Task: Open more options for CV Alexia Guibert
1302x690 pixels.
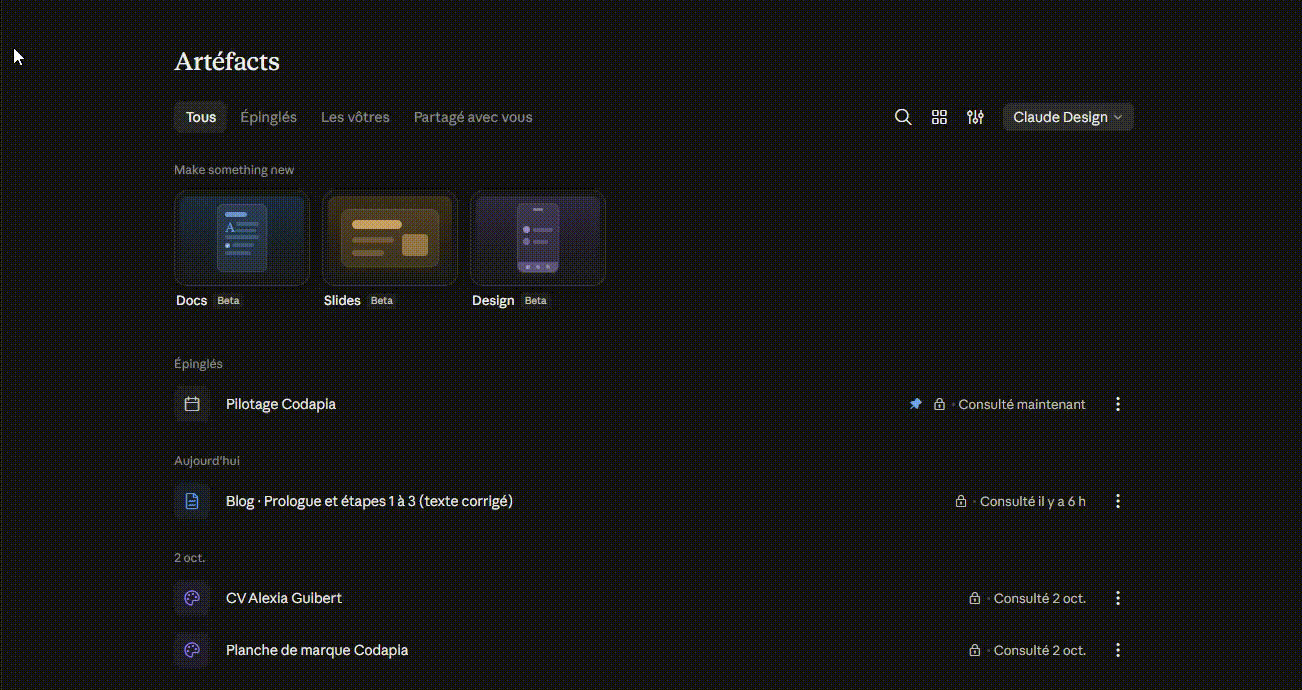Action: pyautogui.click(x=1118, y=598)
